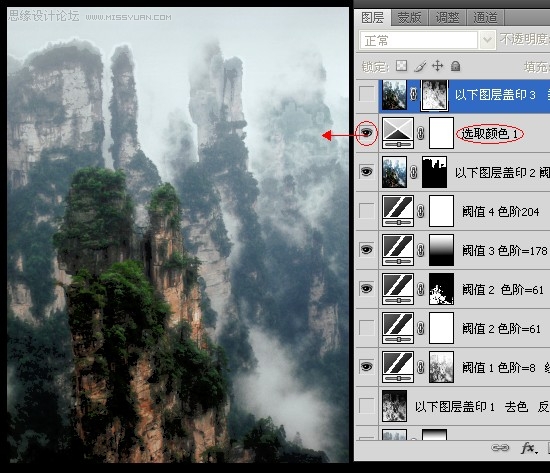
Task: Select the 以下图层盖印 2 black mask
Action: 435,172
